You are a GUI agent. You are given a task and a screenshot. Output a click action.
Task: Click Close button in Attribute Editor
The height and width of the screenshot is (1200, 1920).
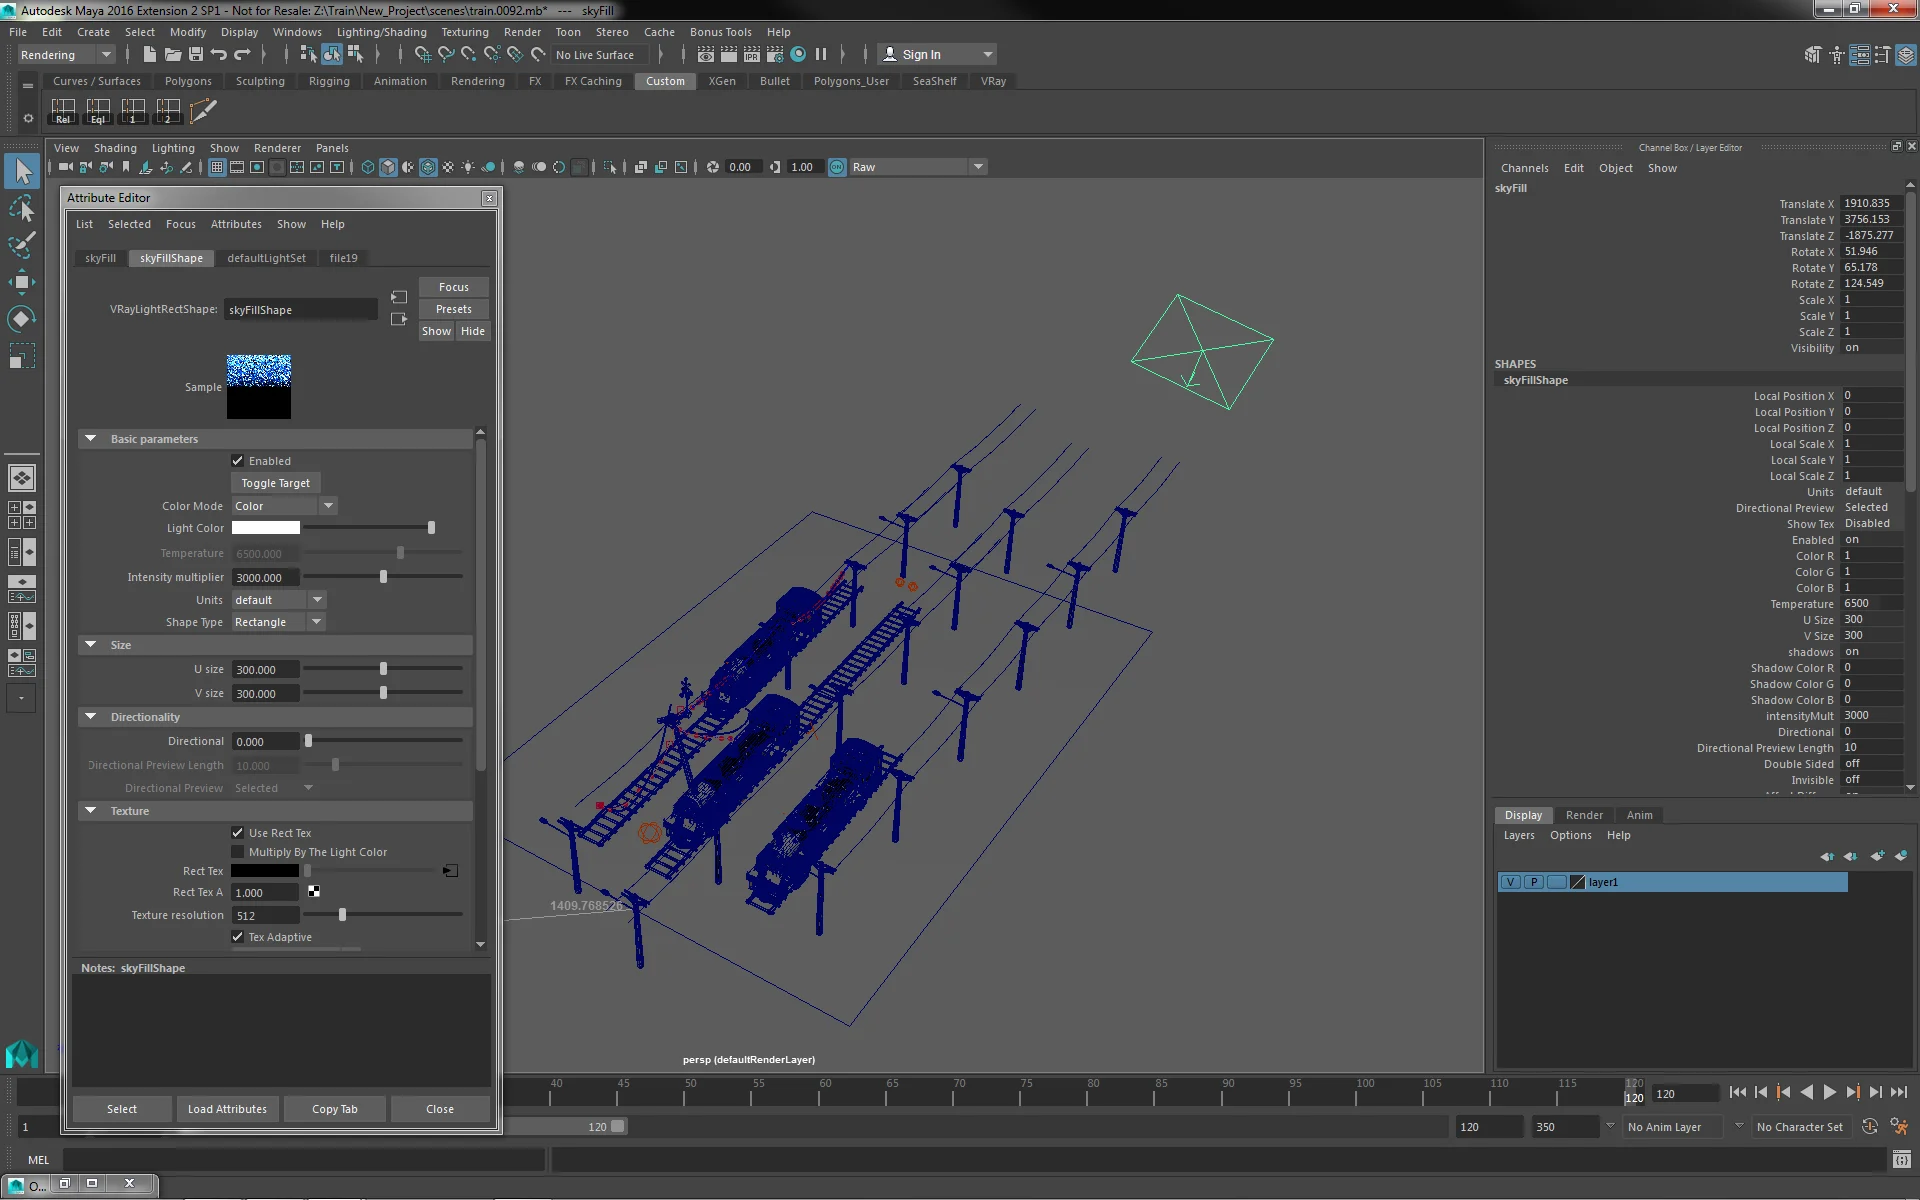point(440,1109)
